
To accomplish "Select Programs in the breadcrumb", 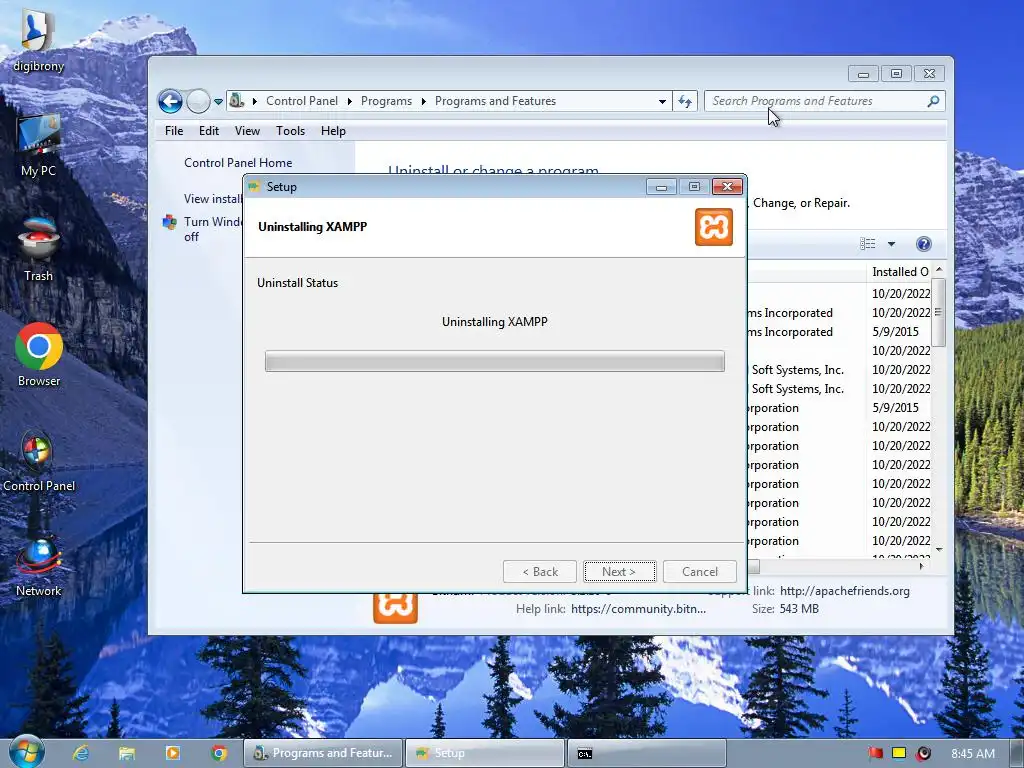I will [x=386, y=101].
